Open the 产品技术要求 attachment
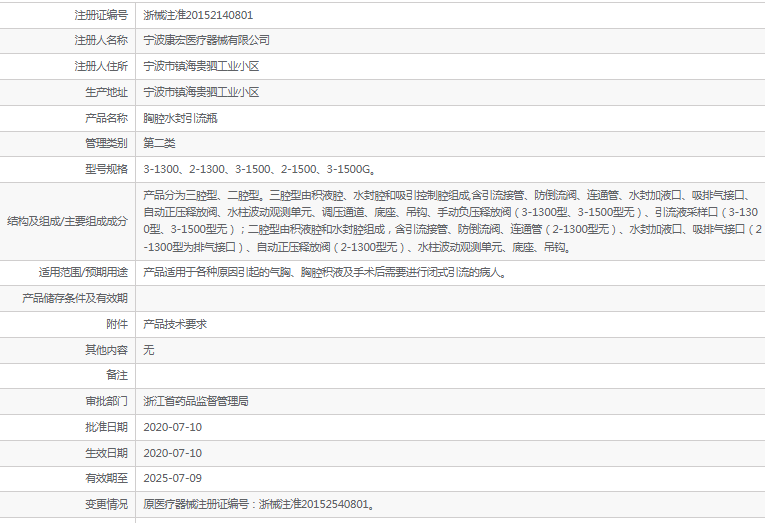 175,324
